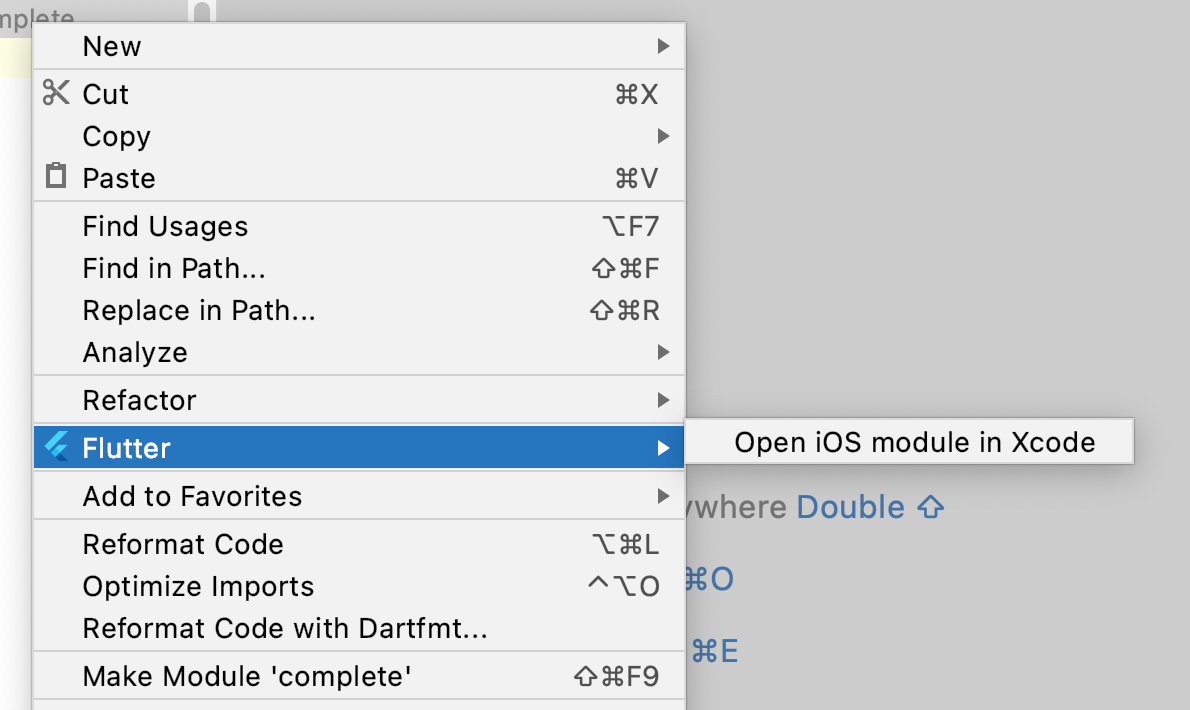
Task: Choose Find Usages menu entry
Action: (x=359, y=226)
